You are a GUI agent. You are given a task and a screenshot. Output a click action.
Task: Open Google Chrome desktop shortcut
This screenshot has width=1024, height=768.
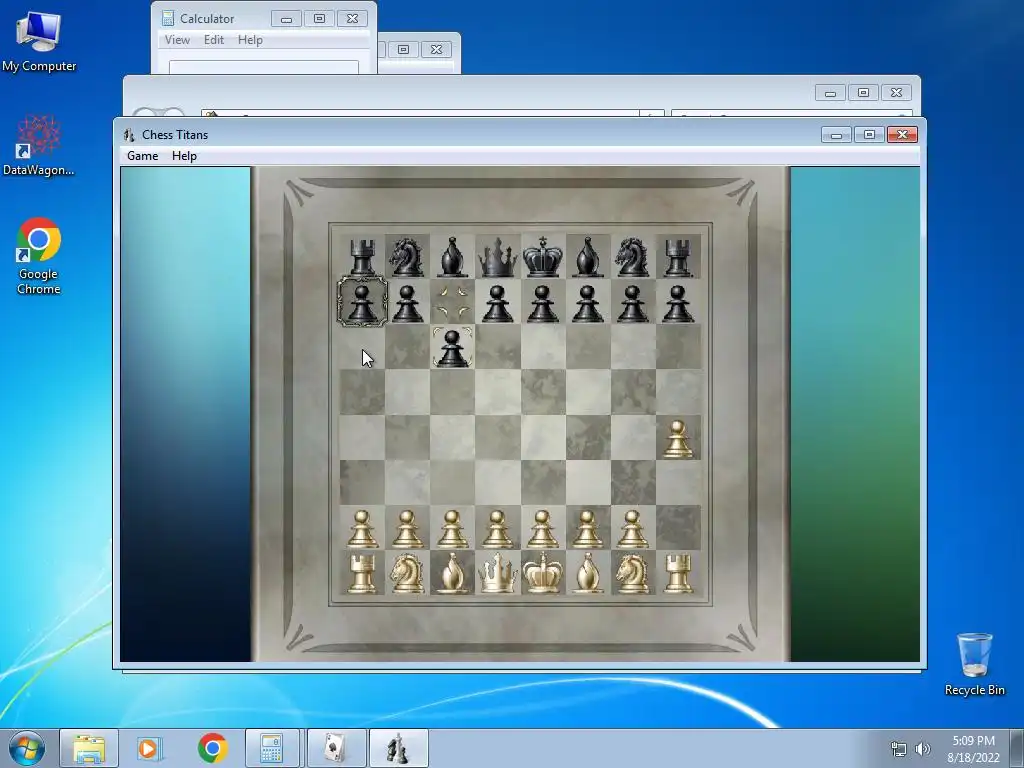pos(39,257)
